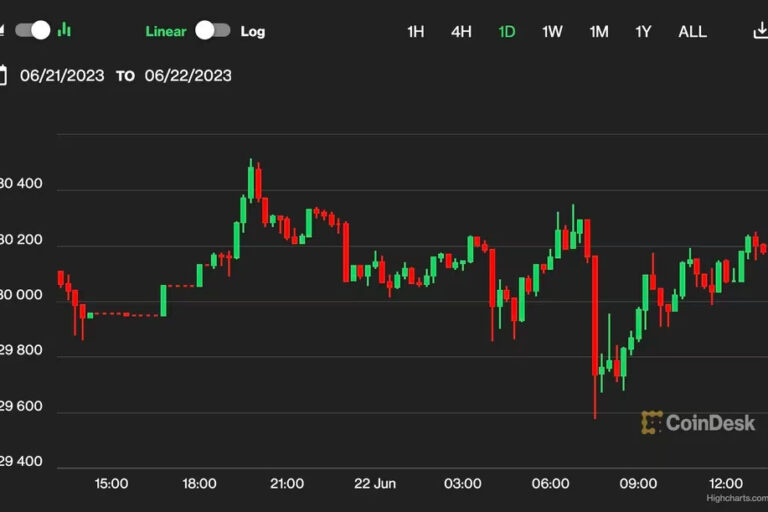Click the 29 800 price axis label

(x=21, y=350)
